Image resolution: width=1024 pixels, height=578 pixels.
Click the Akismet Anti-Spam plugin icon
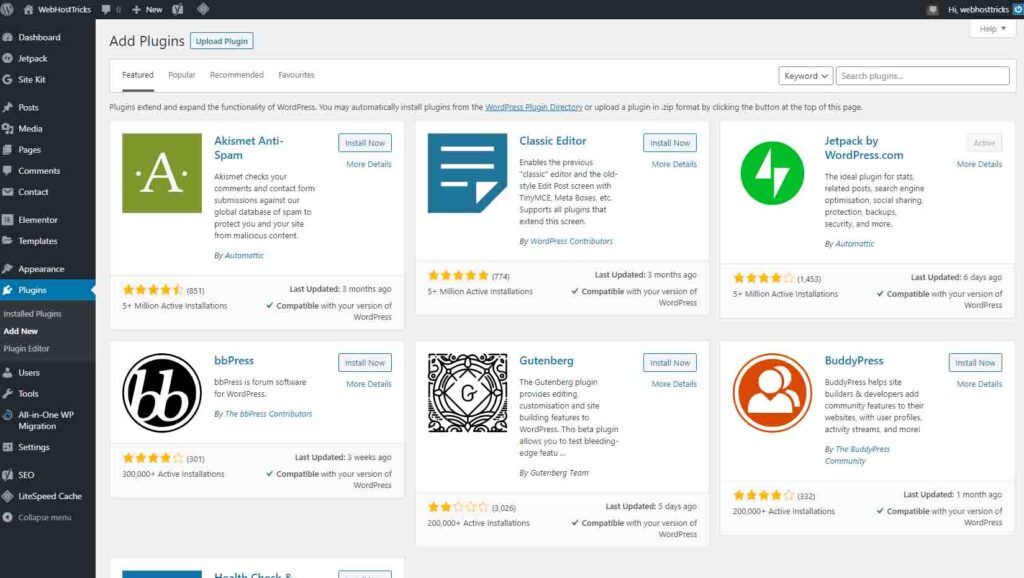pos(162,173)
